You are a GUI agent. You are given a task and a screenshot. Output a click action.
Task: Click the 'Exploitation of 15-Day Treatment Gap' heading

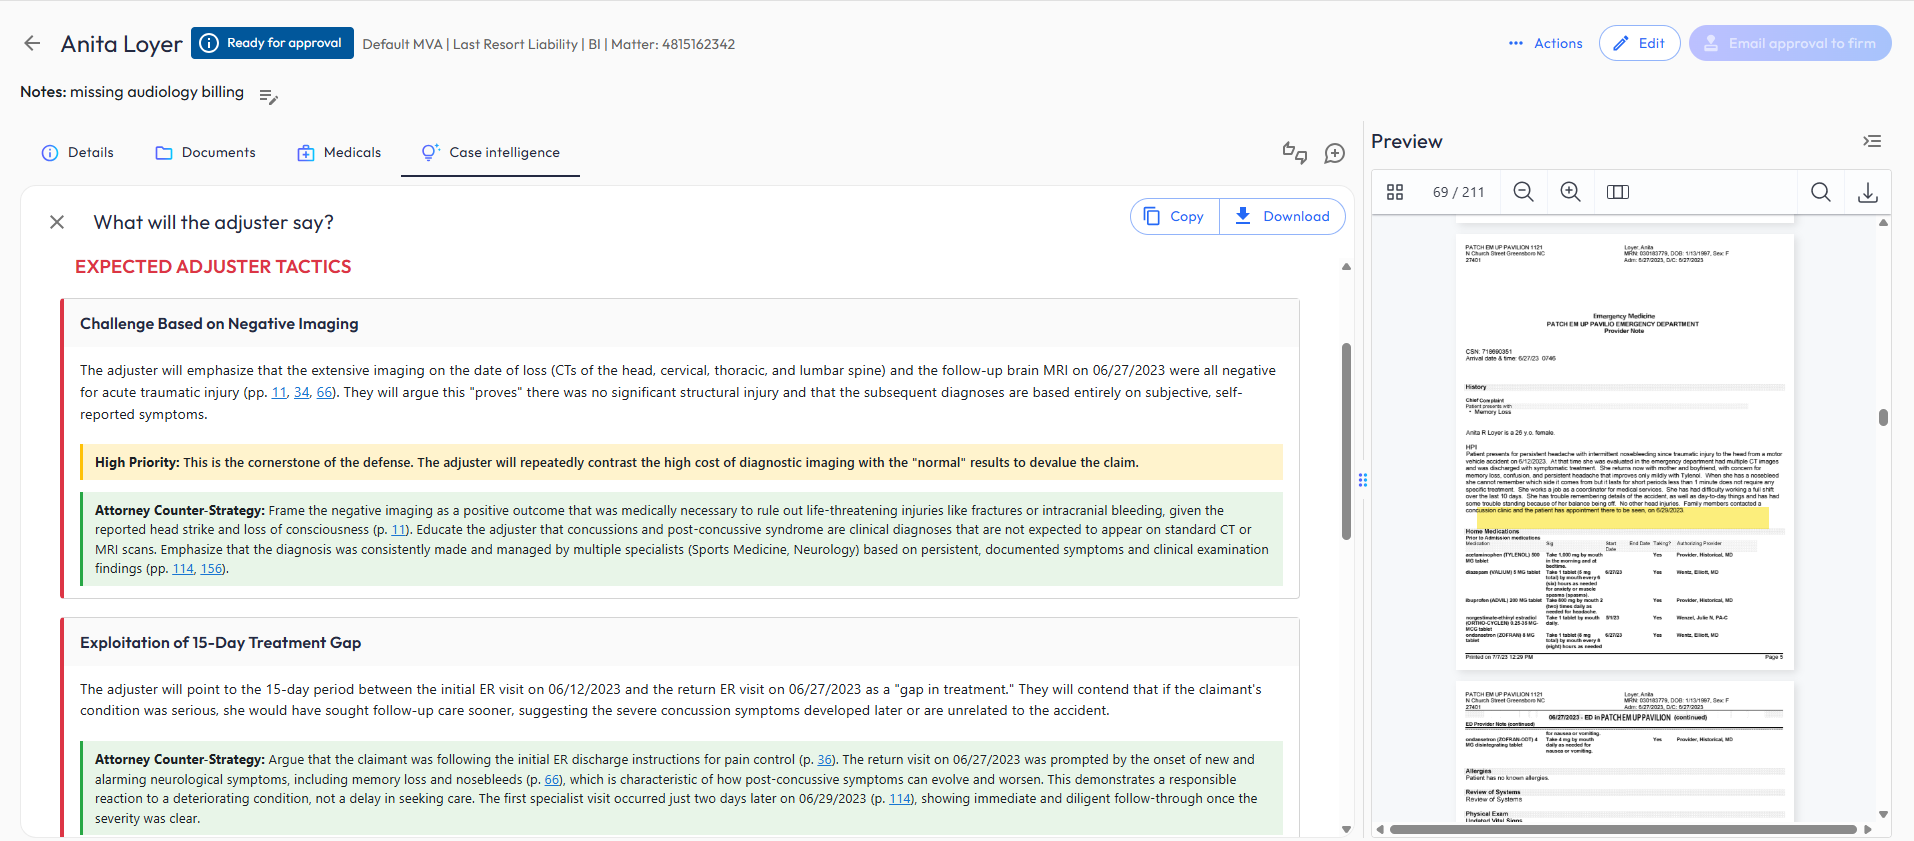220,642
